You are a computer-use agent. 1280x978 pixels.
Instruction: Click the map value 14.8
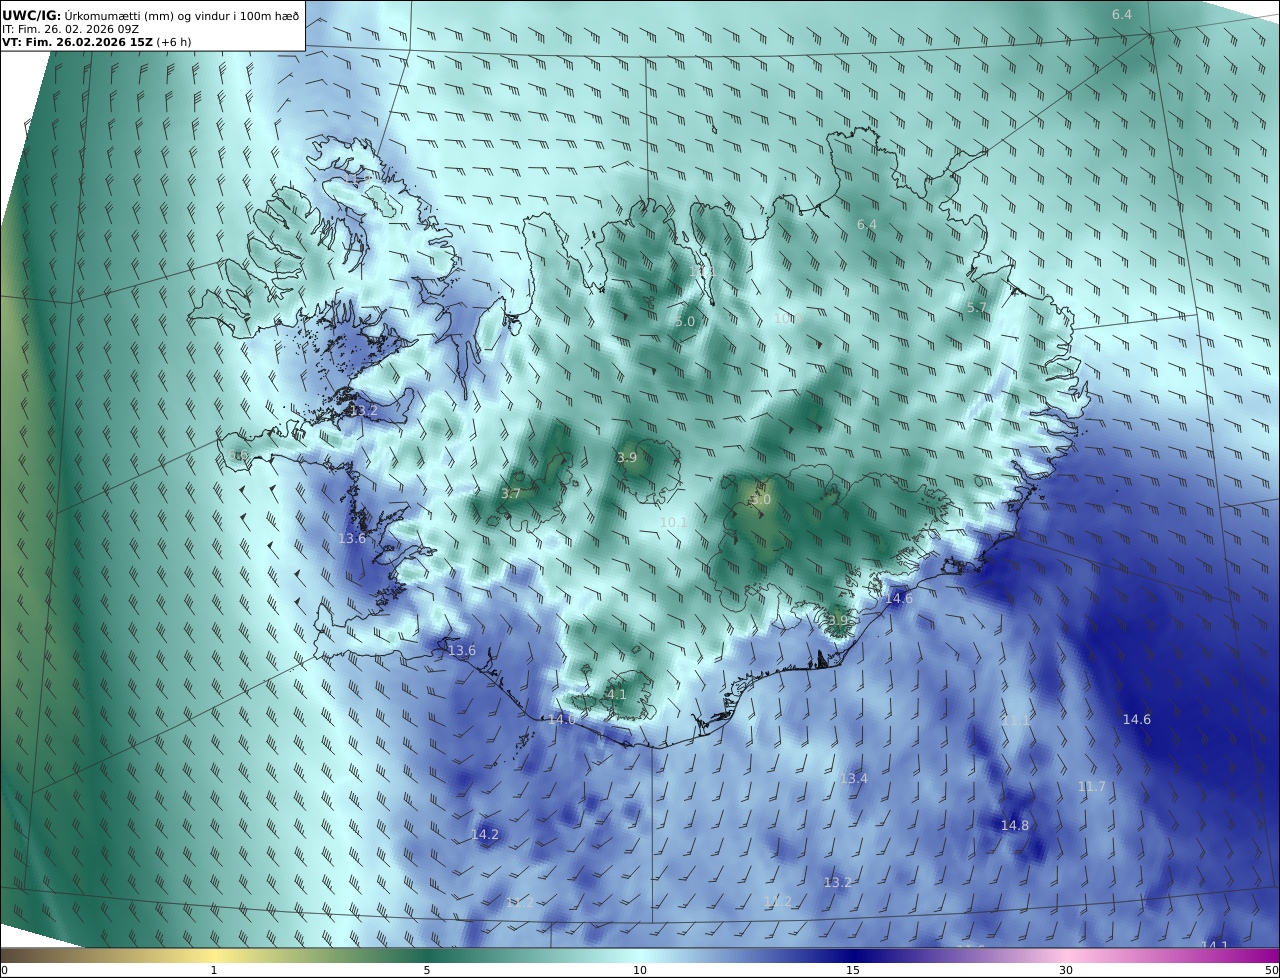tap(1014, 826)
